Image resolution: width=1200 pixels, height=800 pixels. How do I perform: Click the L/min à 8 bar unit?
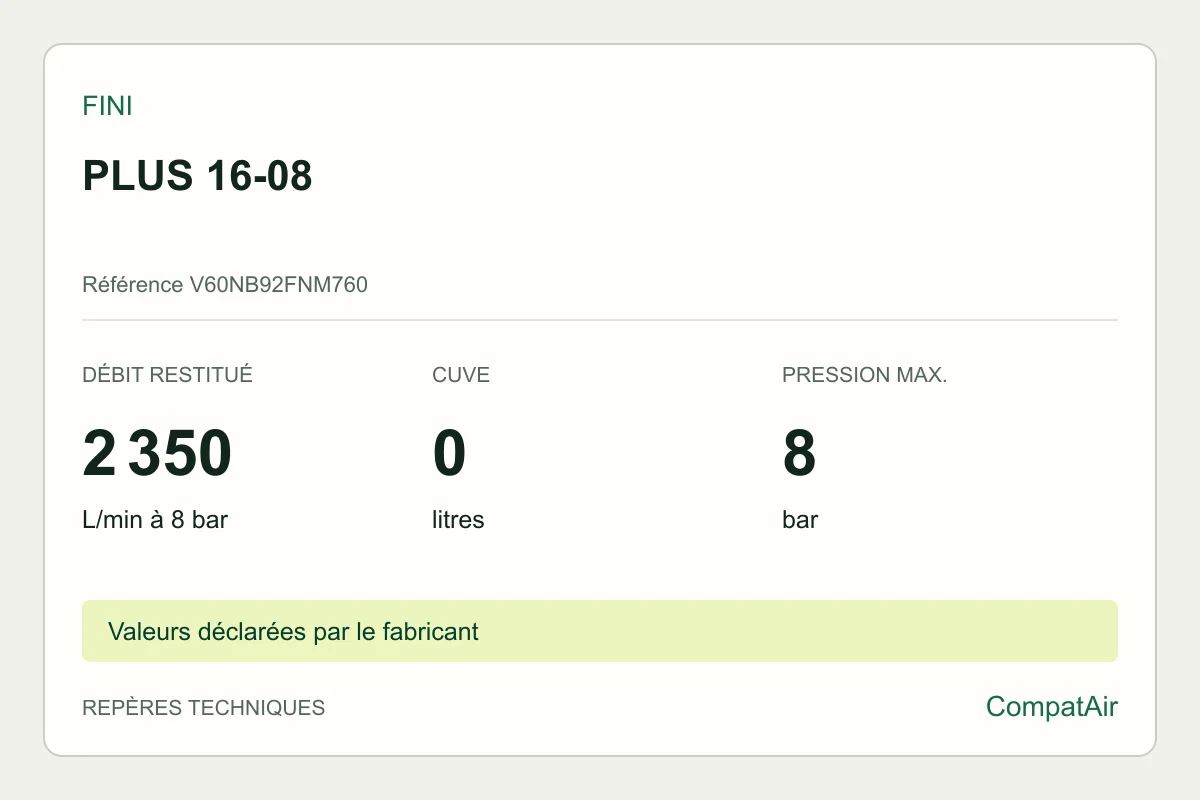[155, 520]
